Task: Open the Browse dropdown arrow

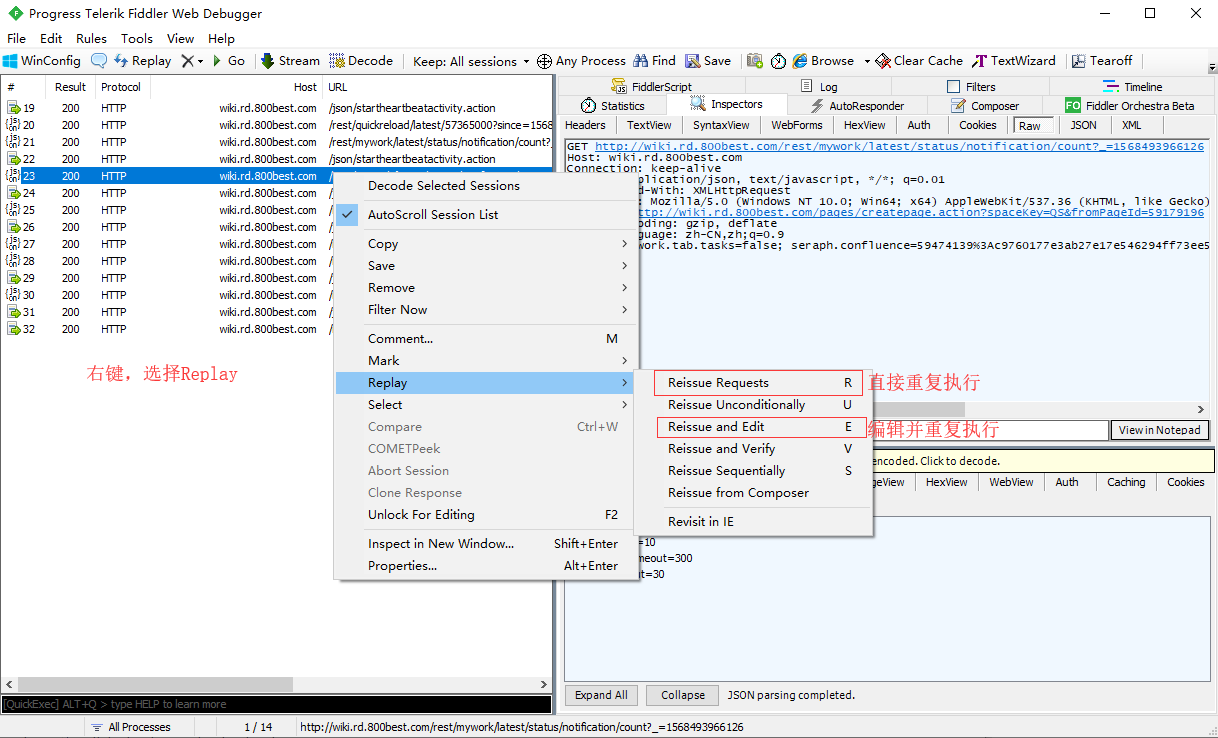Action: (x=867, y=61)
